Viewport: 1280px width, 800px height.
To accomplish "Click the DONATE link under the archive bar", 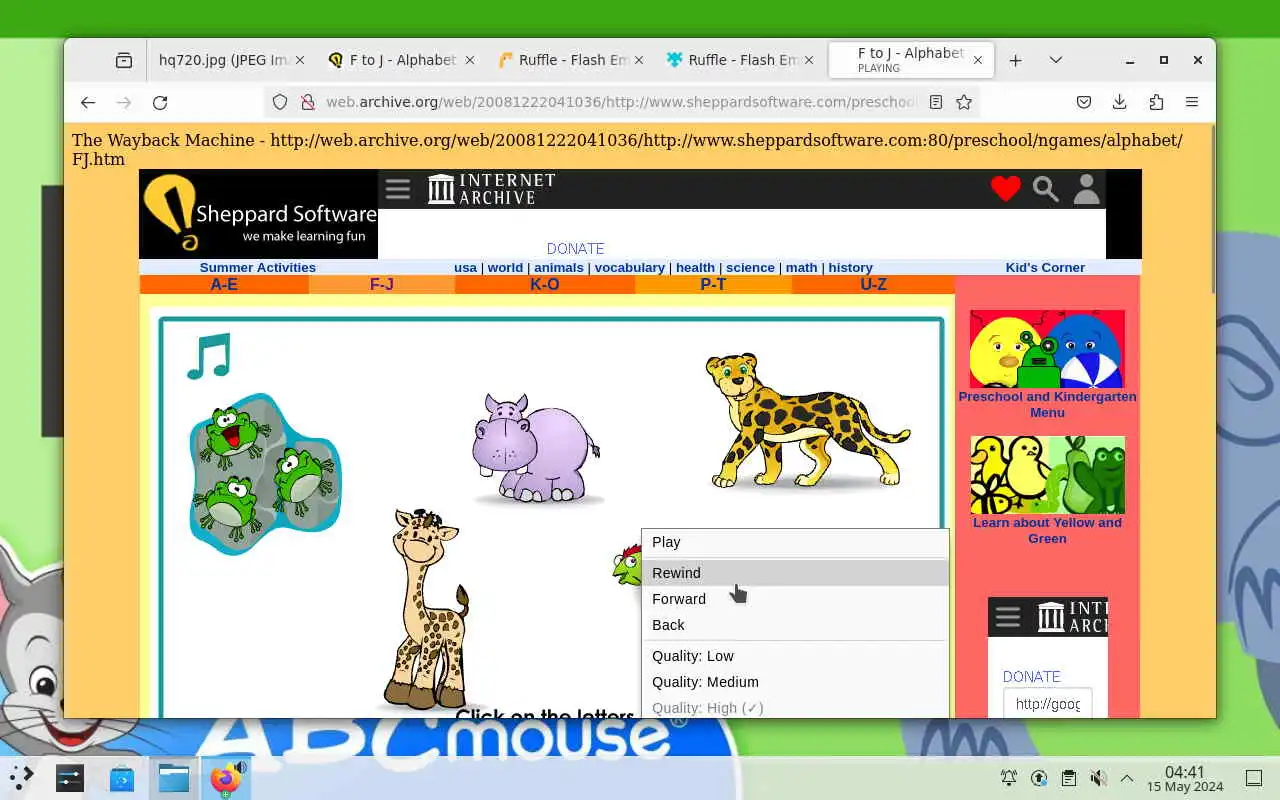I will 575,248.
